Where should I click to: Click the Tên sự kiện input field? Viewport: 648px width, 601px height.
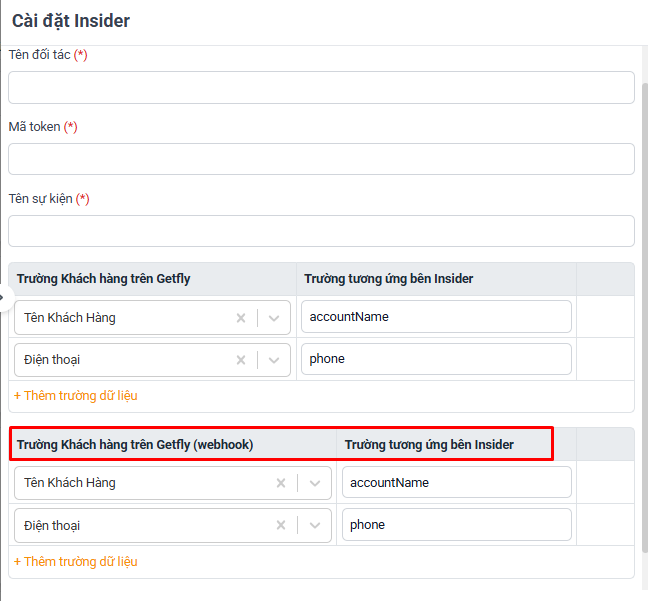[x=321, y=231]
